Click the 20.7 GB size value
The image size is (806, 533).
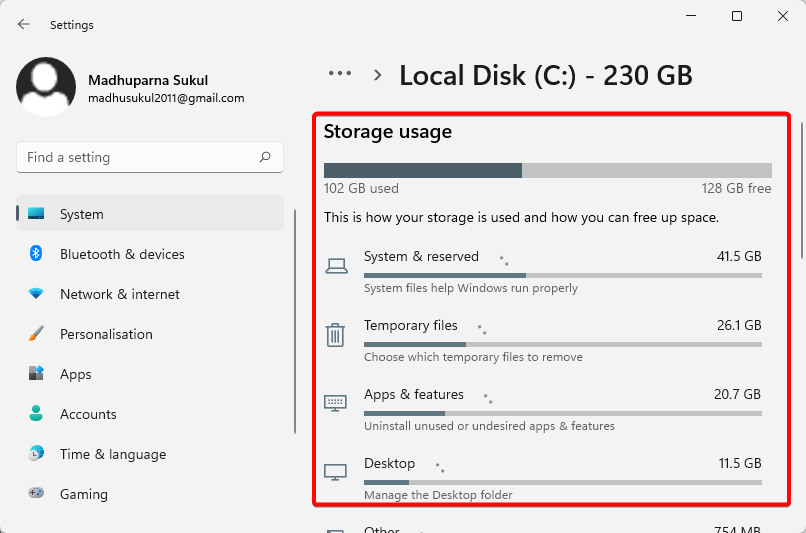click(737, 394)
